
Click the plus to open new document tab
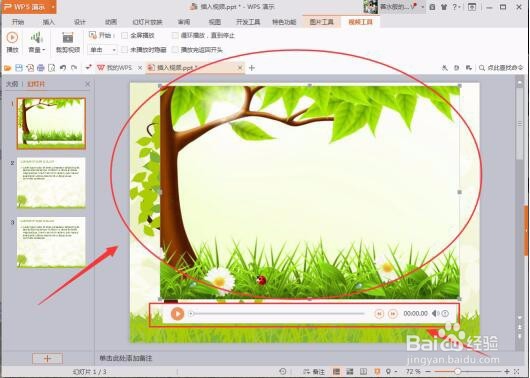point(251,68)
